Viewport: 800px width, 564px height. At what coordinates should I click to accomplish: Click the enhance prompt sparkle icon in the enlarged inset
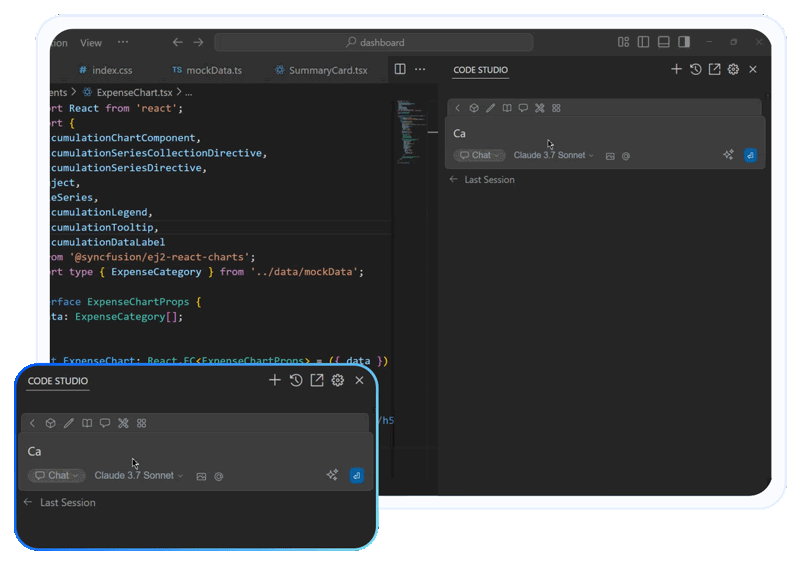[x=332, y=476]
